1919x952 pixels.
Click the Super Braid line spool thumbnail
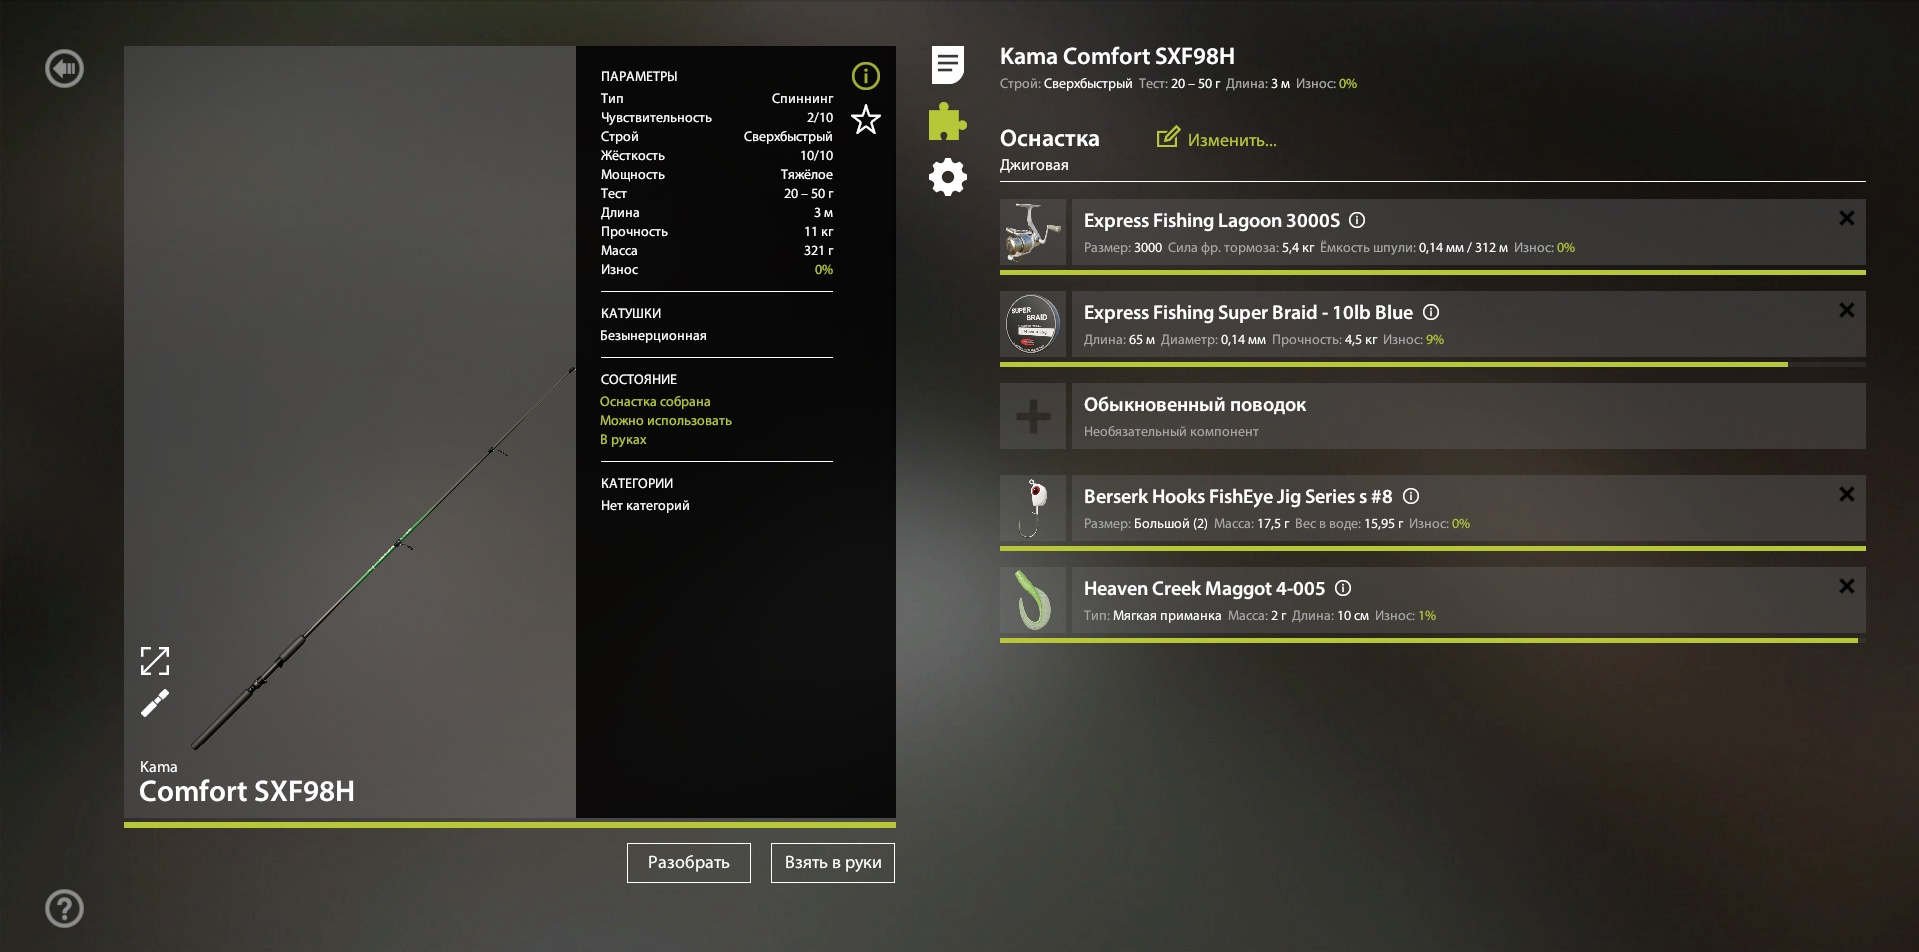pyautogui.click(x=1033, y=324)
